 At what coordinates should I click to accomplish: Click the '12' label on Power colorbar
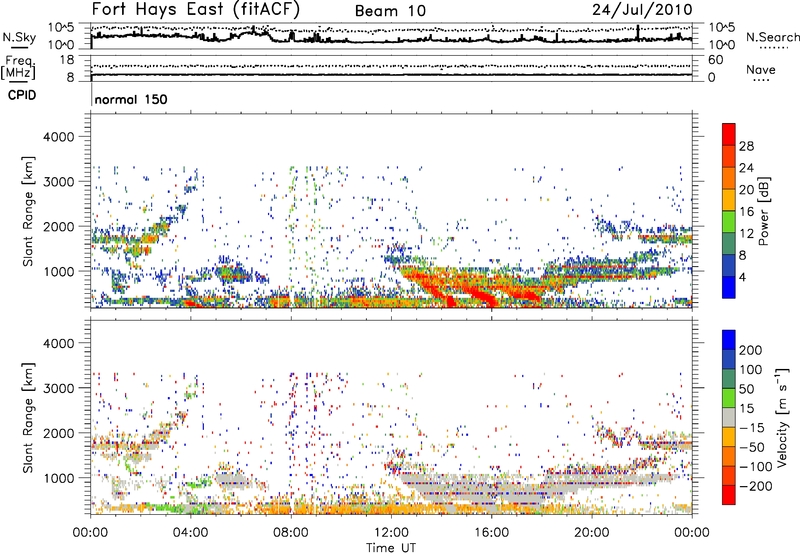click(x=746, y=234)
